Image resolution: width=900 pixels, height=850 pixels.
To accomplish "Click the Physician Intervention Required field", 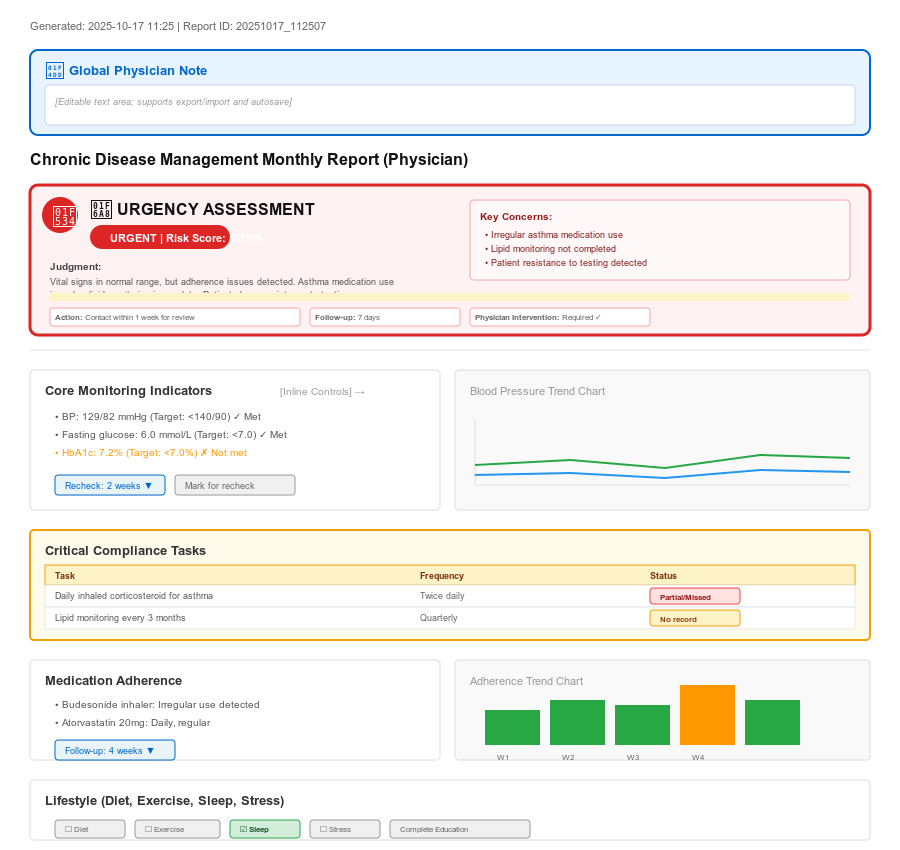I will (x=559, y=317).
